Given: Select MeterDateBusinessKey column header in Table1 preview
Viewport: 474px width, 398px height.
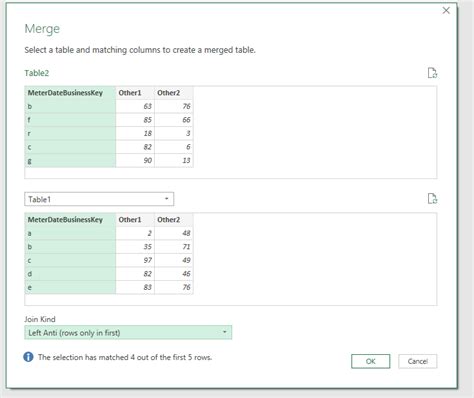Looking at the screenshot, I should [x=70, y=220].
